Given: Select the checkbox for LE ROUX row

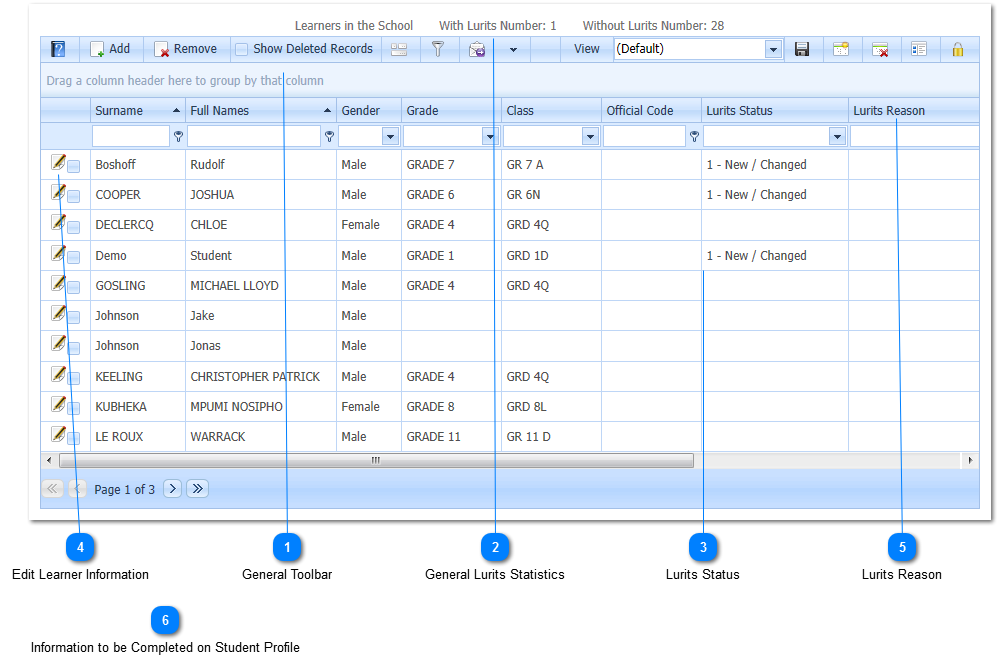Looking at the screenshot, I should pos(74,439).
